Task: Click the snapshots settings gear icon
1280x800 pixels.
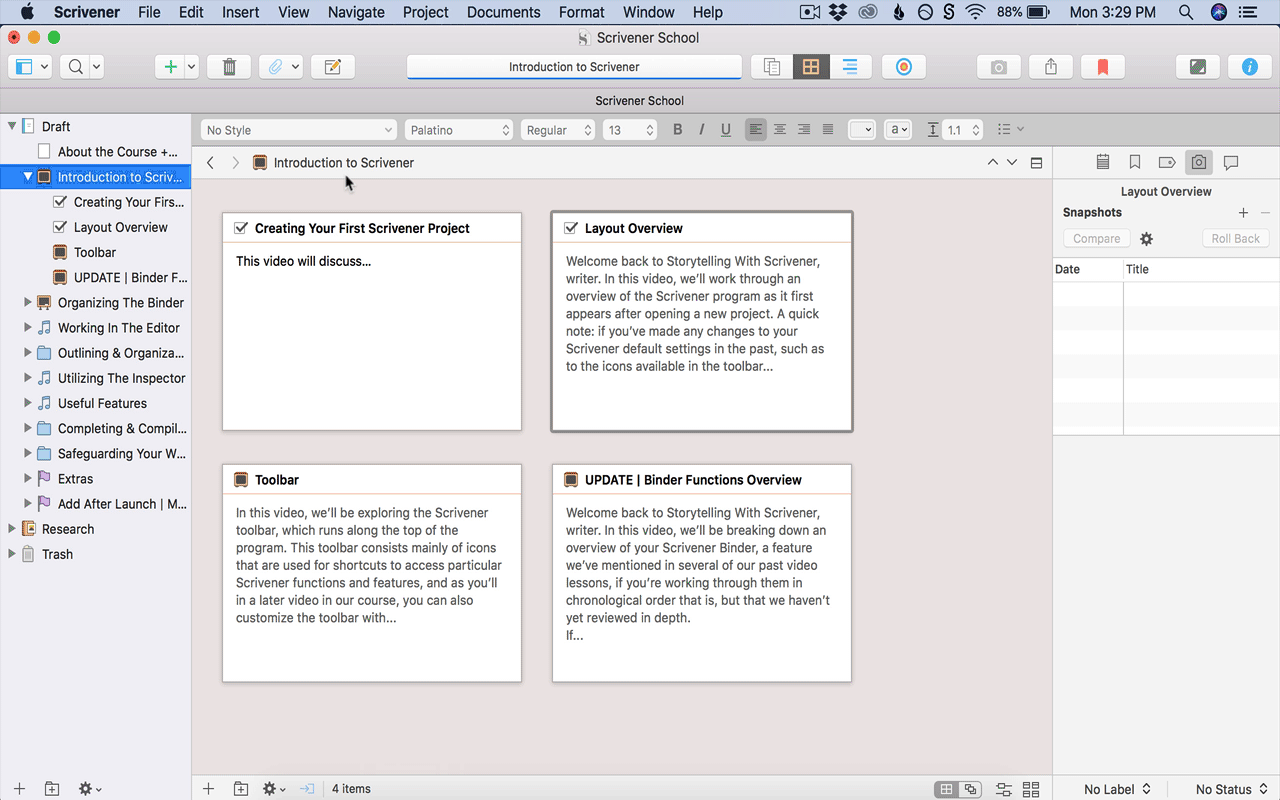Action: (1147, 239)
